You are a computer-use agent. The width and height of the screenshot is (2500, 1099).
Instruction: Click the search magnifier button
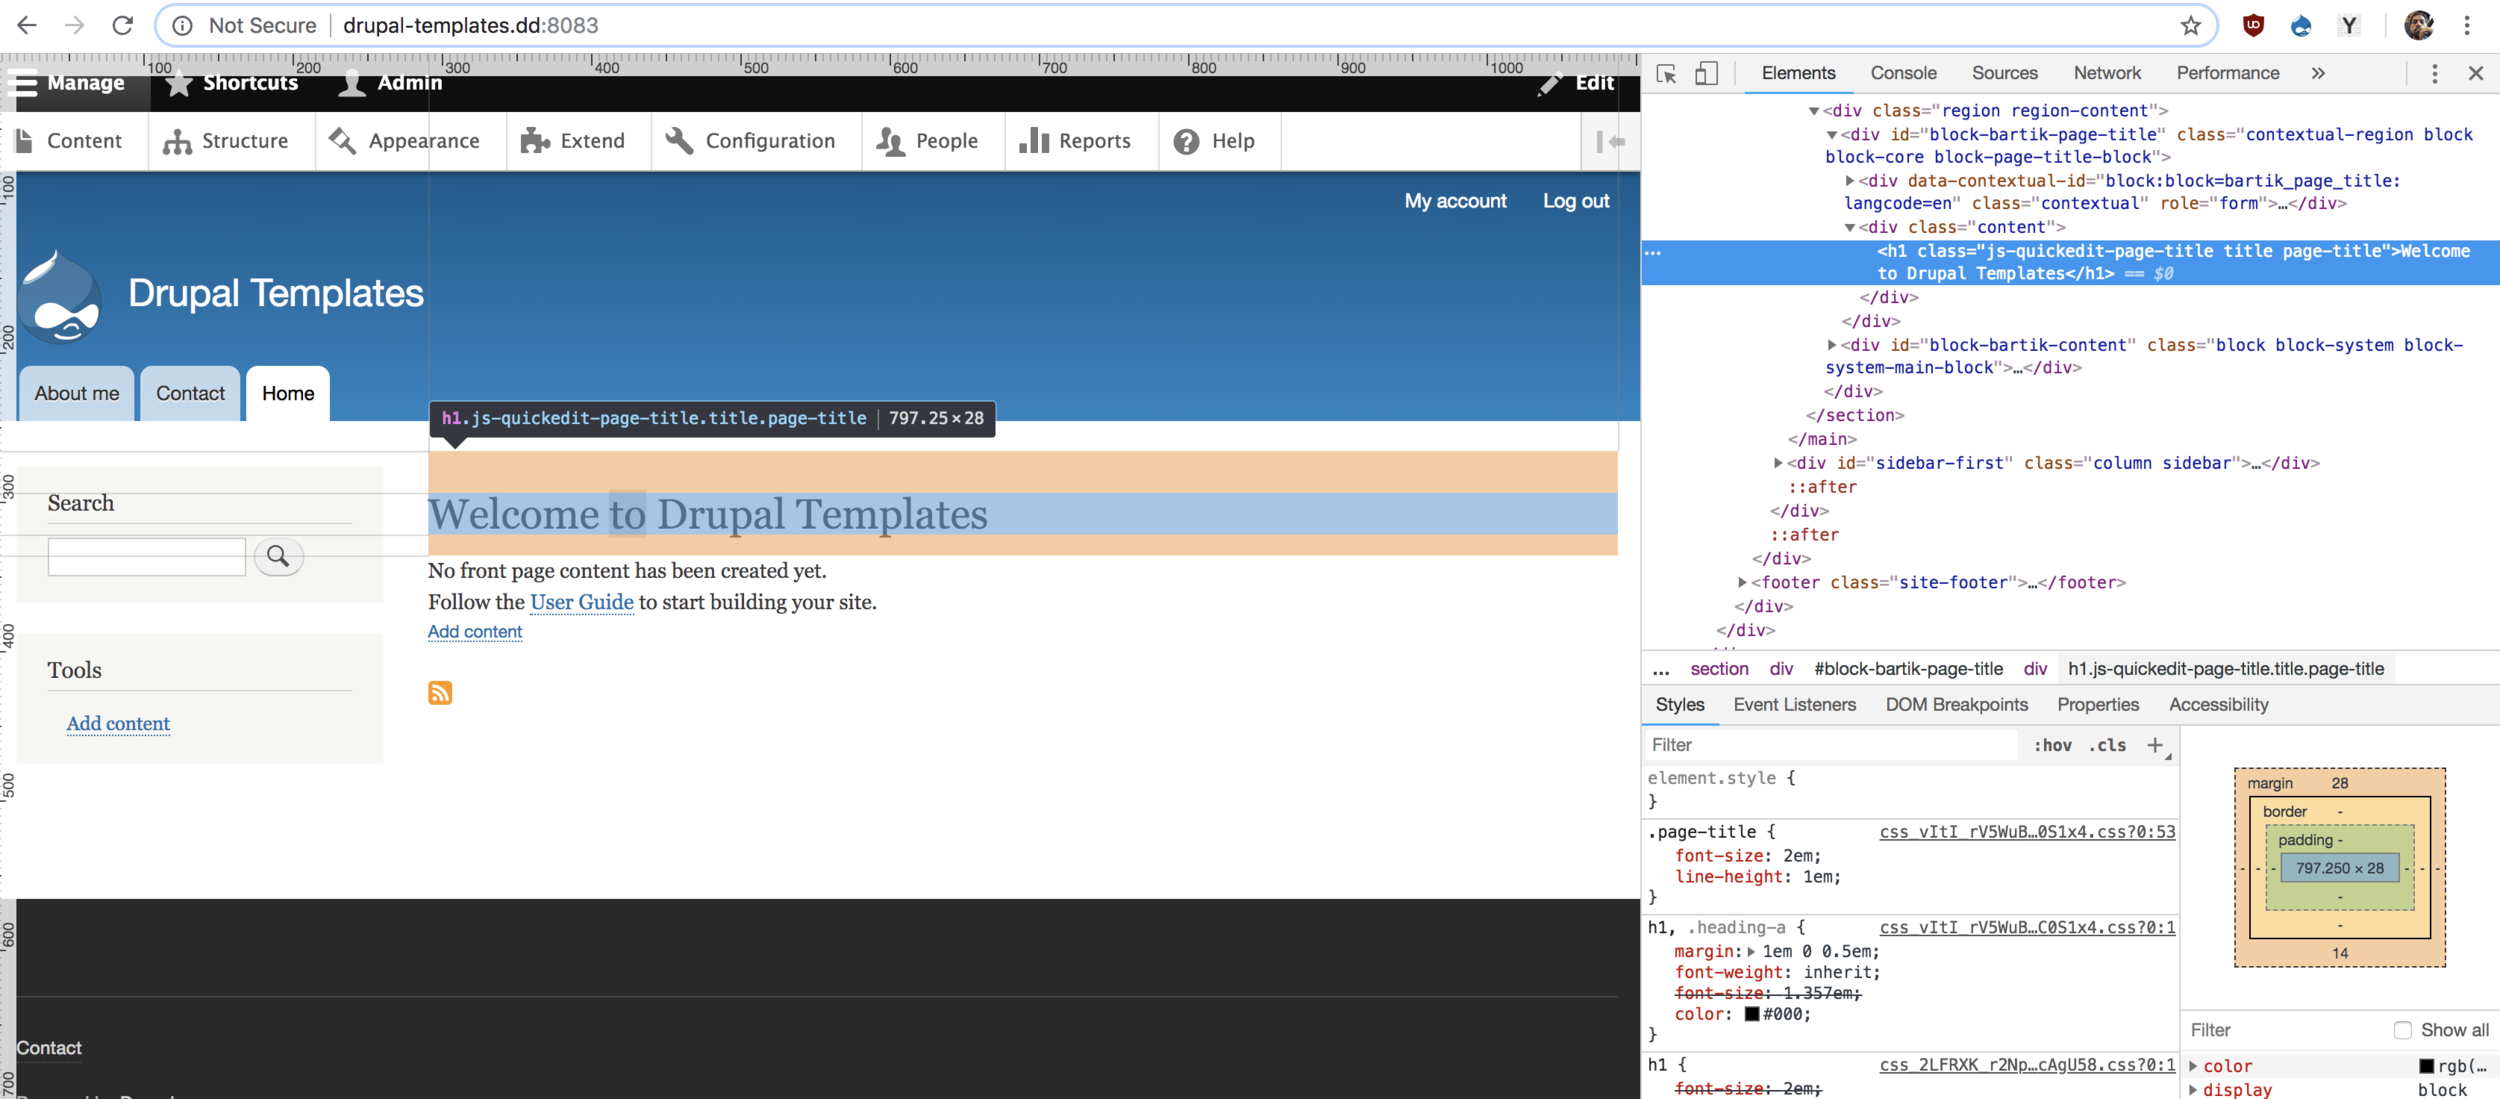(278, 556)
